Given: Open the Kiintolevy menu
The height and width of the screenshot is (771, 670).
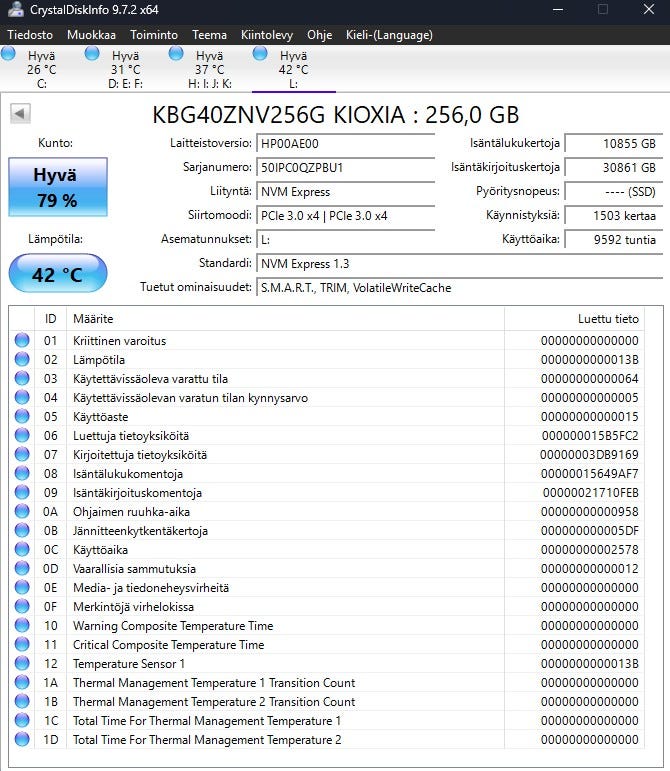Looking at the screenshot, I should coord(267,35).
